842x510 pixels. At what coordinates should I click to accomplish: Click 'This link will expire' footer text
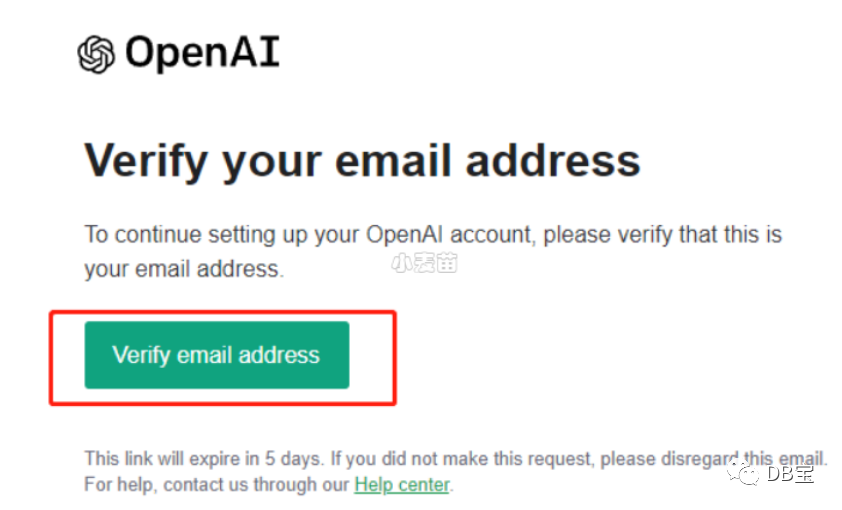point(163,459)
